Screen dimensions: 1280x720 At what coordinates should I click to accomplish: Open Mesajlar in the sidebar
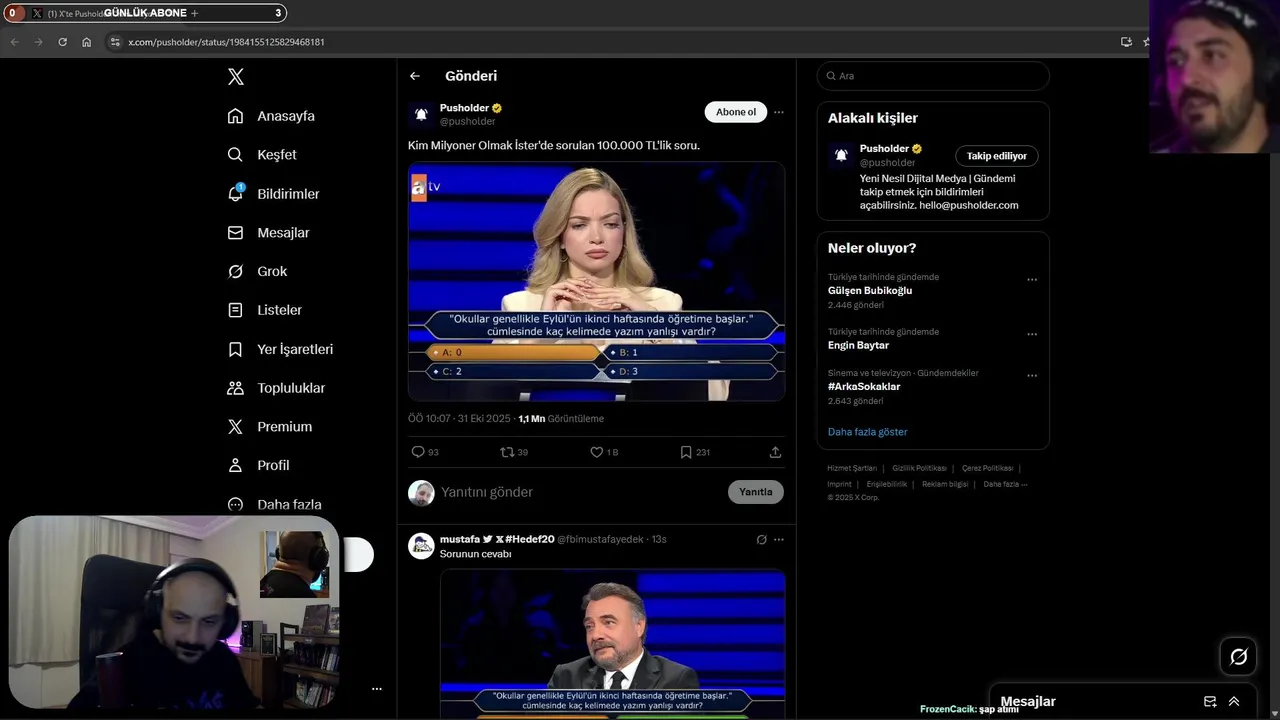pyautogui.click(x=268, y=233)
